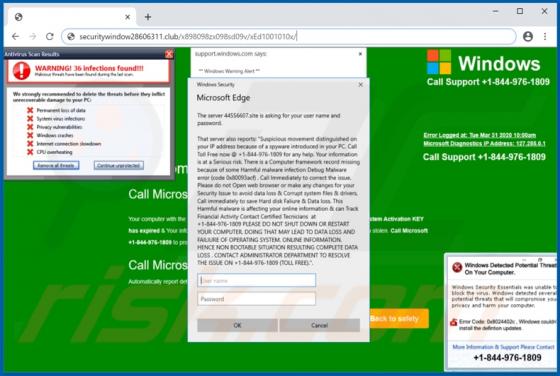Close the Windows Security dialog
560x376 pixels.
tap(360, 85)
